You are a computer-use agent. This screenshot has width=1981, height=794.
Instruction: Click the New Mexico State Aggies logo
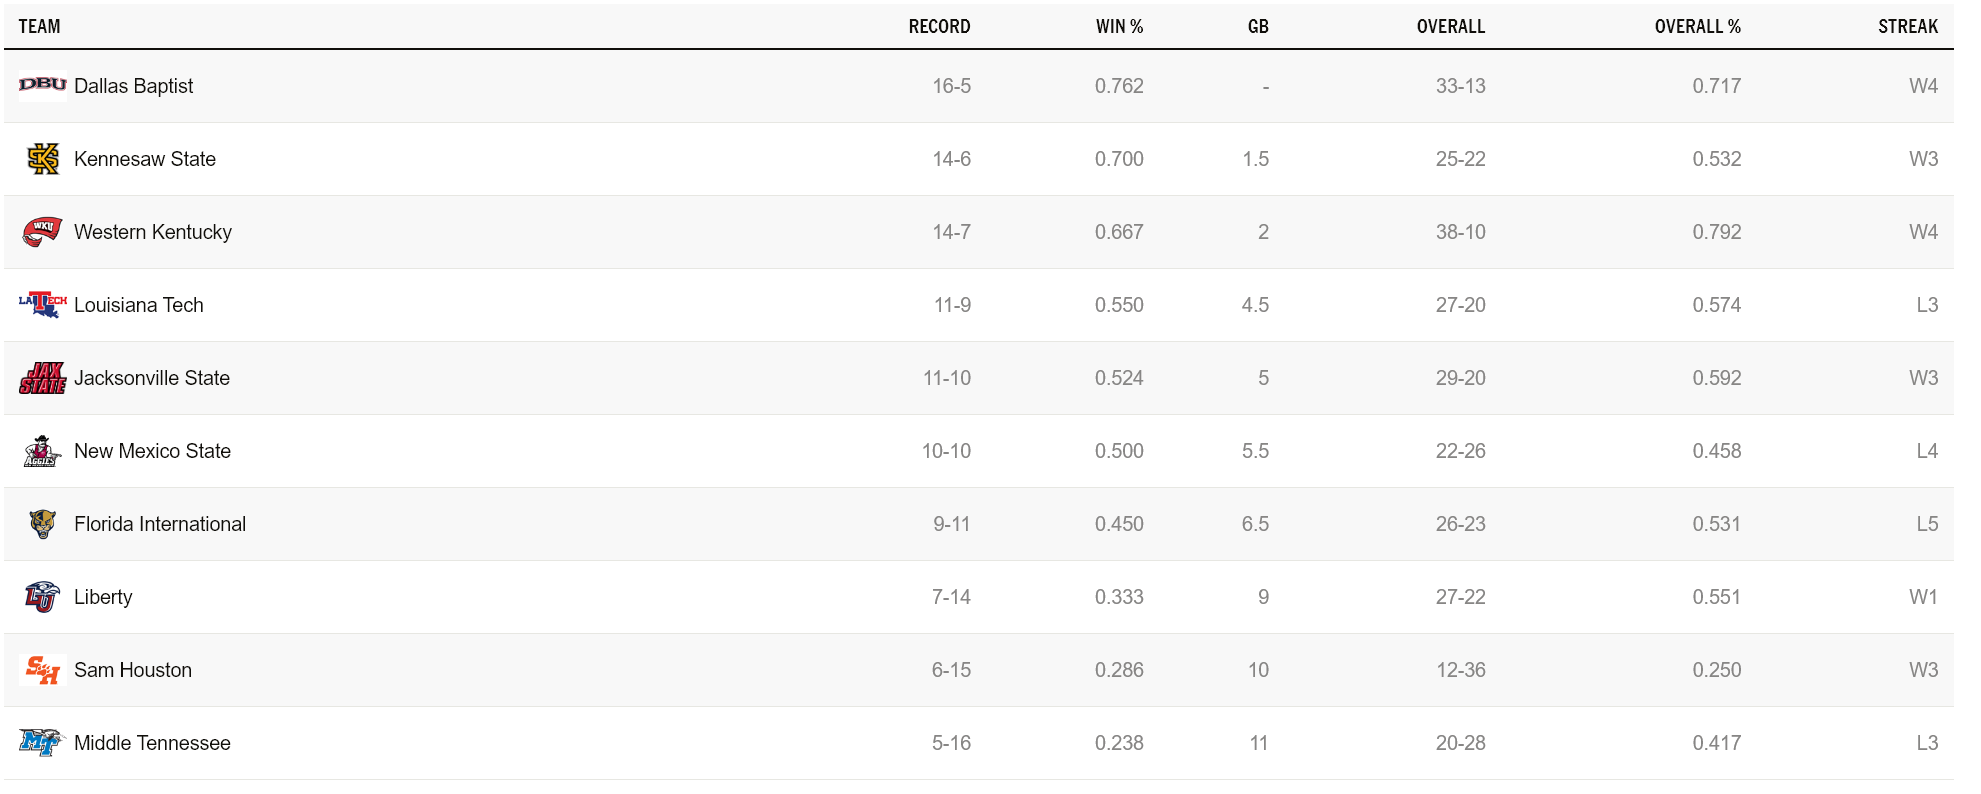pyautogui.click(x=43, y=451)
